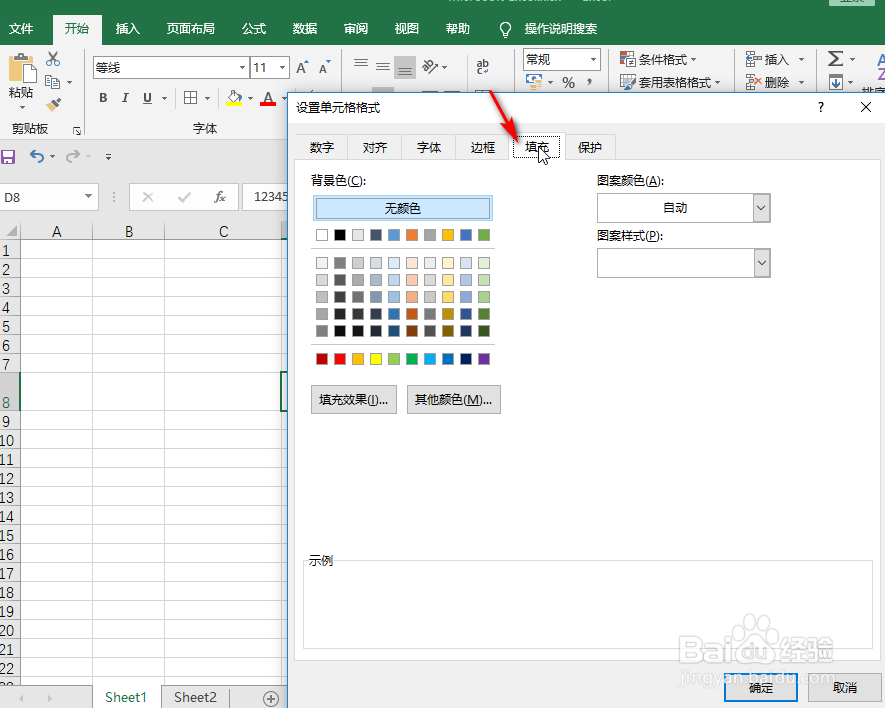The image size is (885, 708).
Task: Decrease font size with small A icon
Action: click(324, 68)
